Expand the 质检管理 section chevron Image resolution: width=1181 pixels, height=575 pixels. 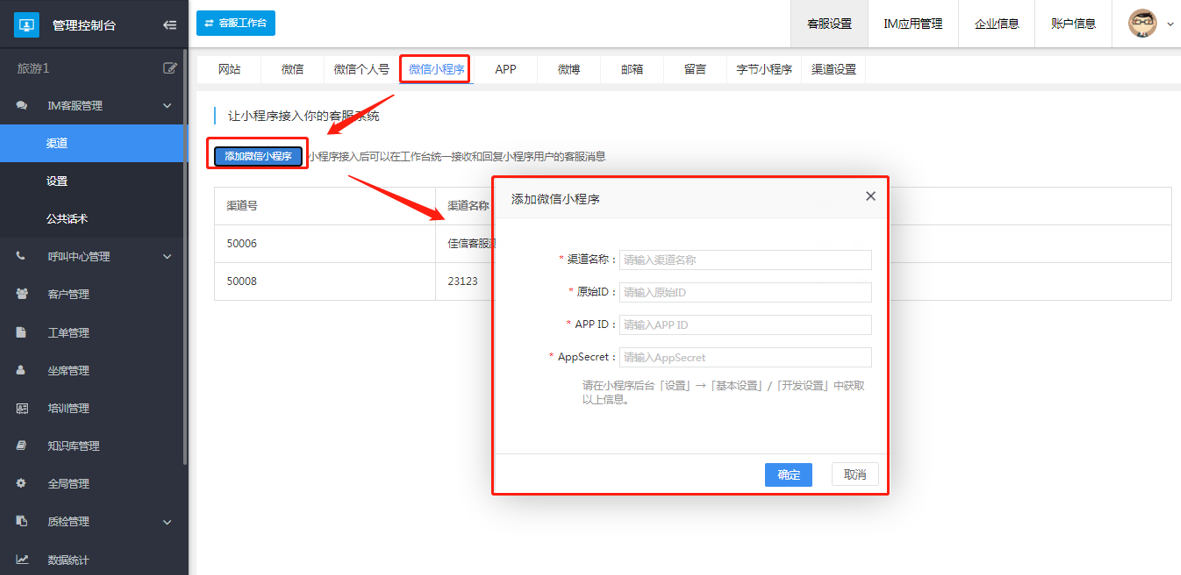click(x=167, y=522)
